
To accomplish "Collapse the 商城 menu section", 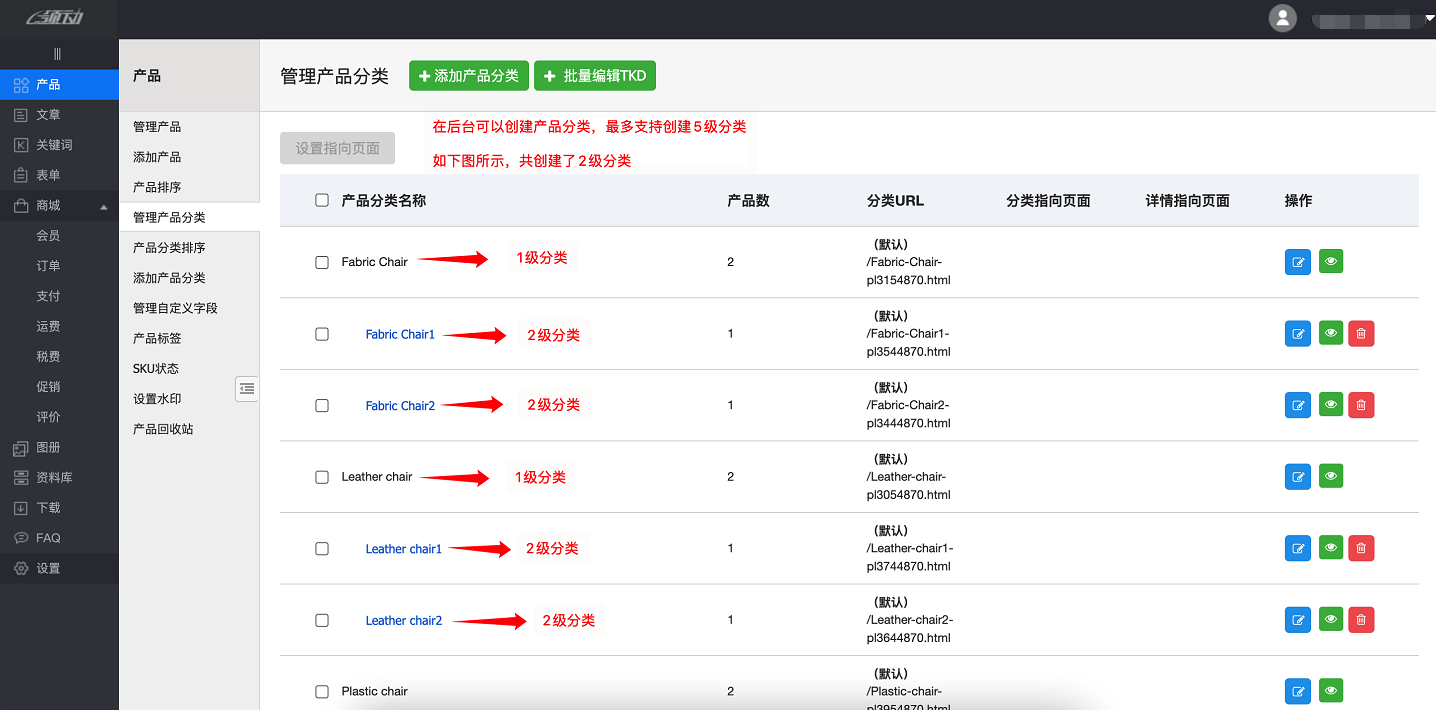I will click(104, 206).
